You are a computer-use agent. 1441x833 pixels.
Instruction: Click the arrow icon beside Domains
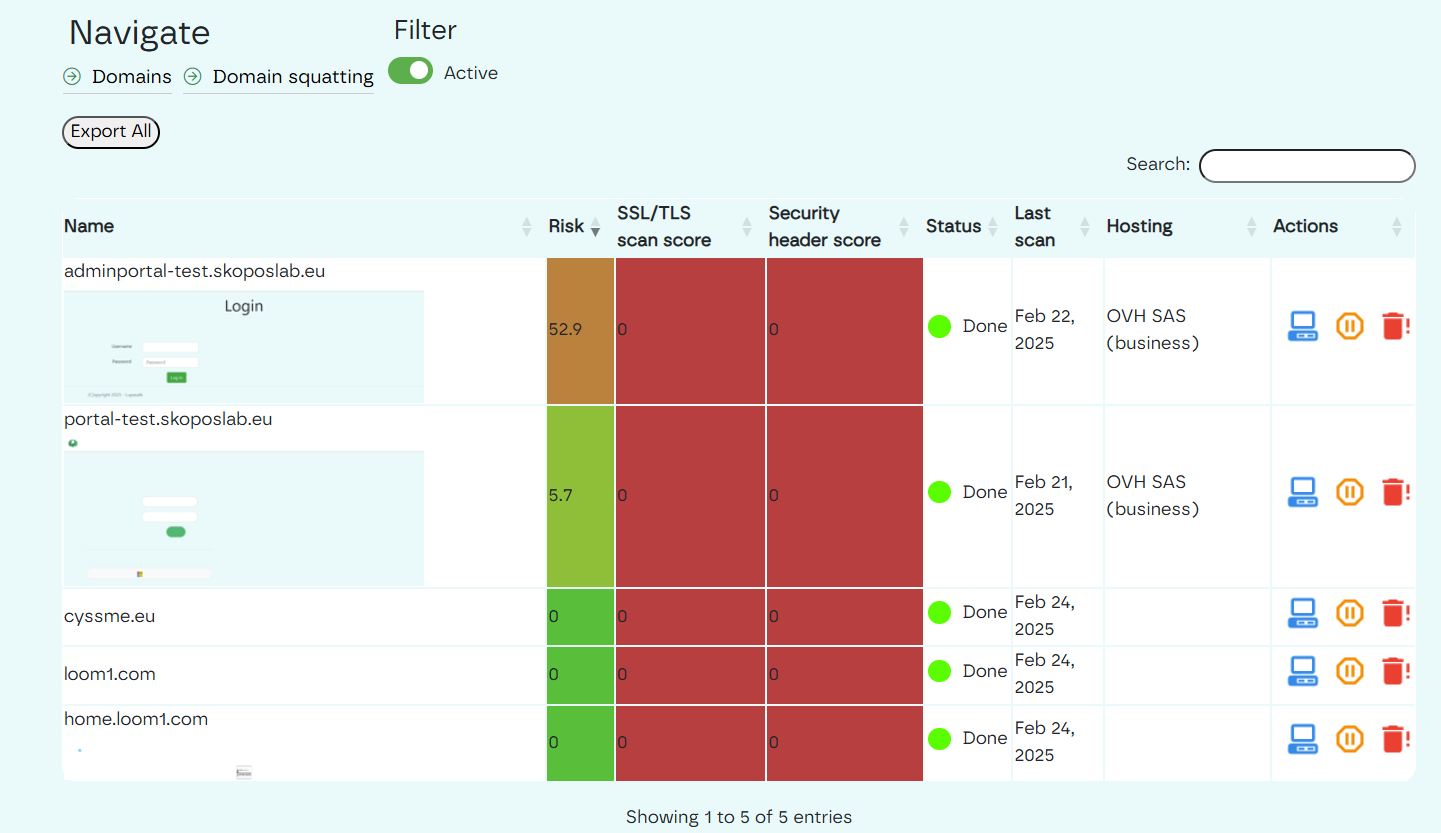(72, 77)
